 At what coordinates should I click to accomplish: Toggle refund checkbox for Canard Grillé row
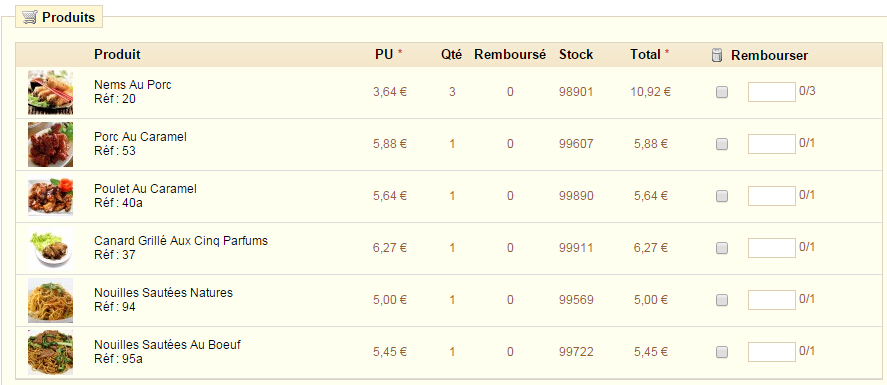click(722, 248)
